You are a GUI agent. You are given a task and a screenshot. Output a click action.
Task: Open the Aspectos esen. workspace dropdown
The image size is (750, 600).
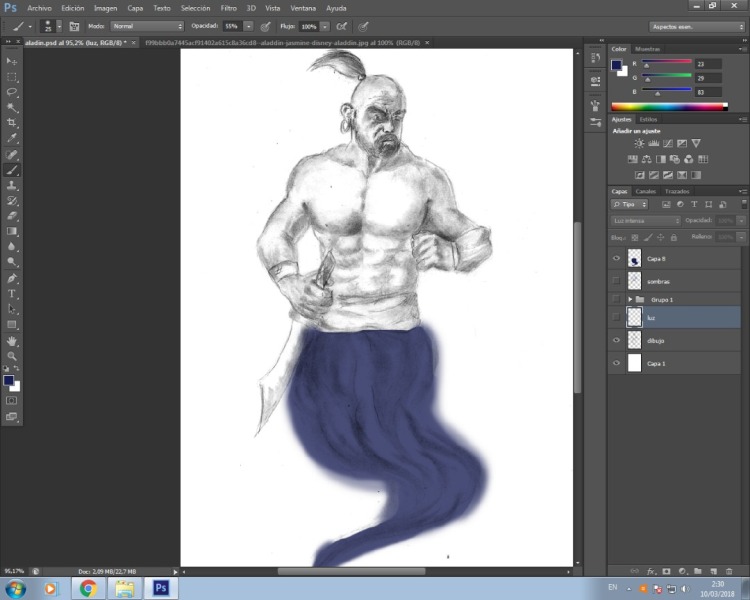696,27
